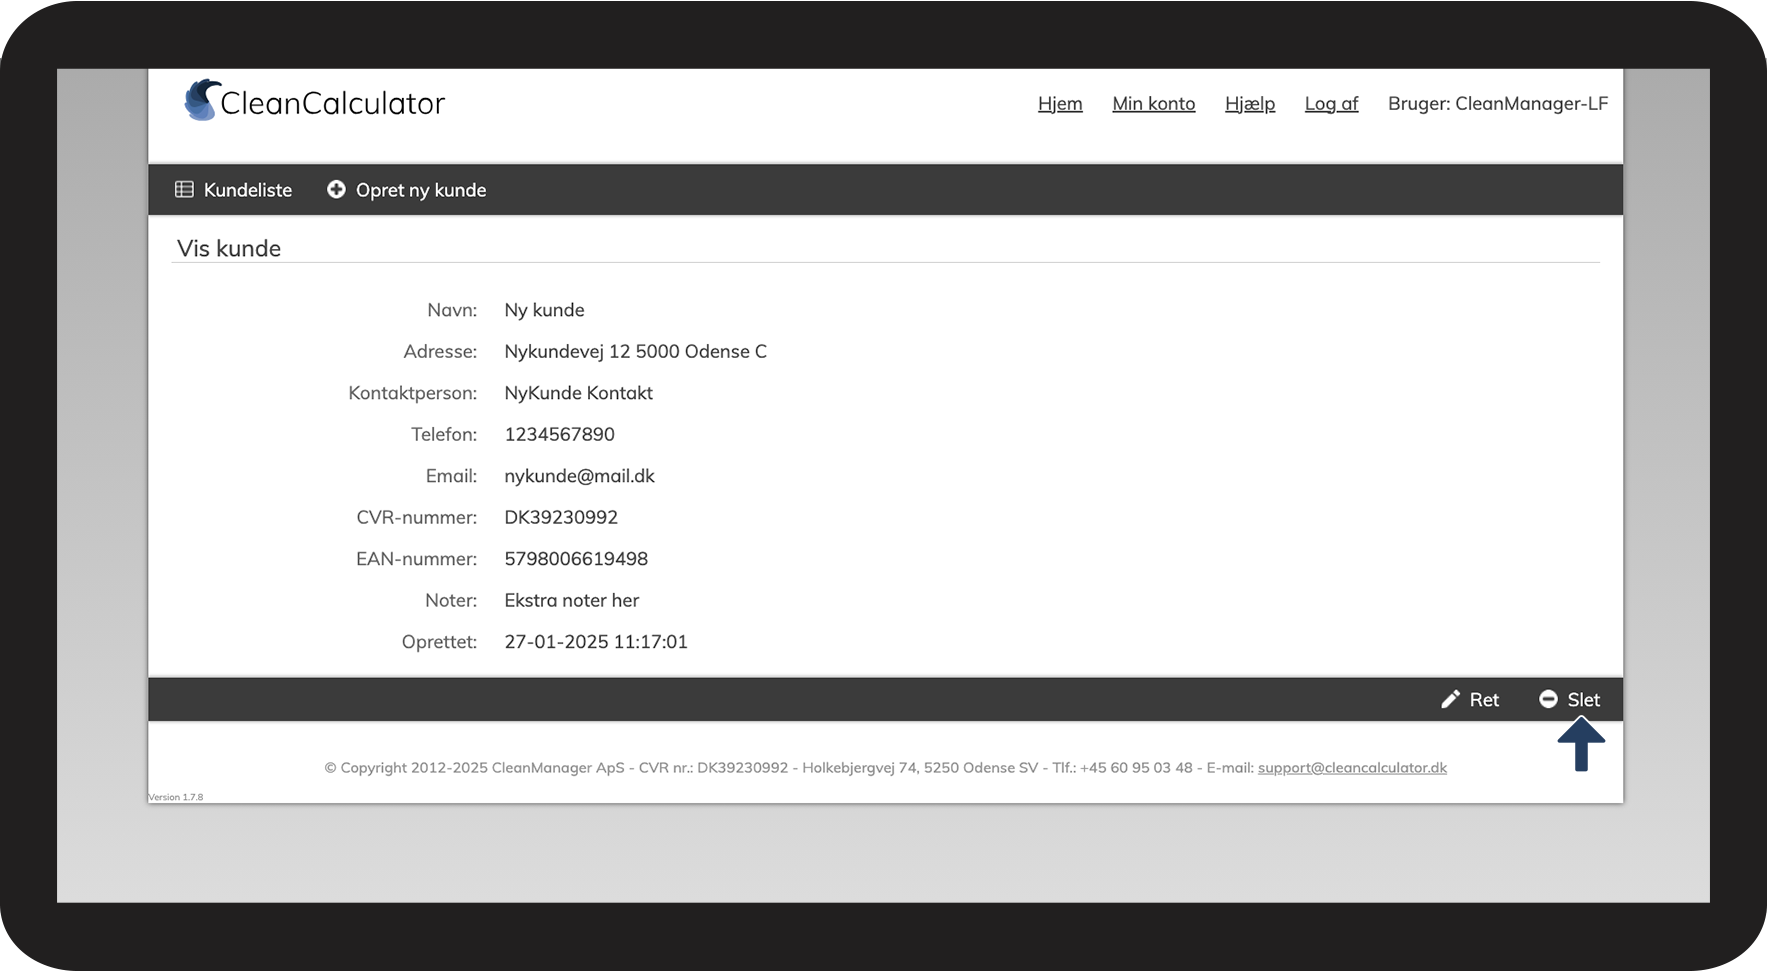Select phone number 1234567890
Image resolution: width=1767 pixels, height=971 pixels.
coord(559,434)
